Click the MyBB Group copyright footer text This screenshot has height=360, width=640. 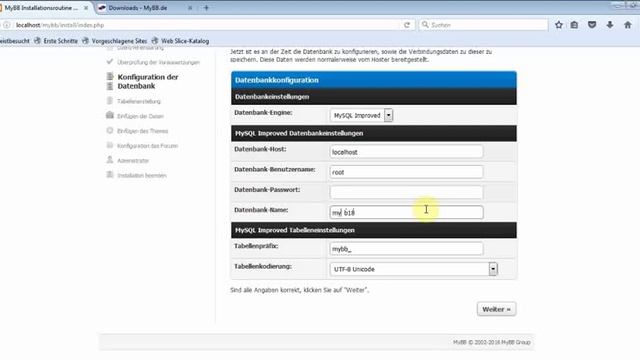coord(491,342)
